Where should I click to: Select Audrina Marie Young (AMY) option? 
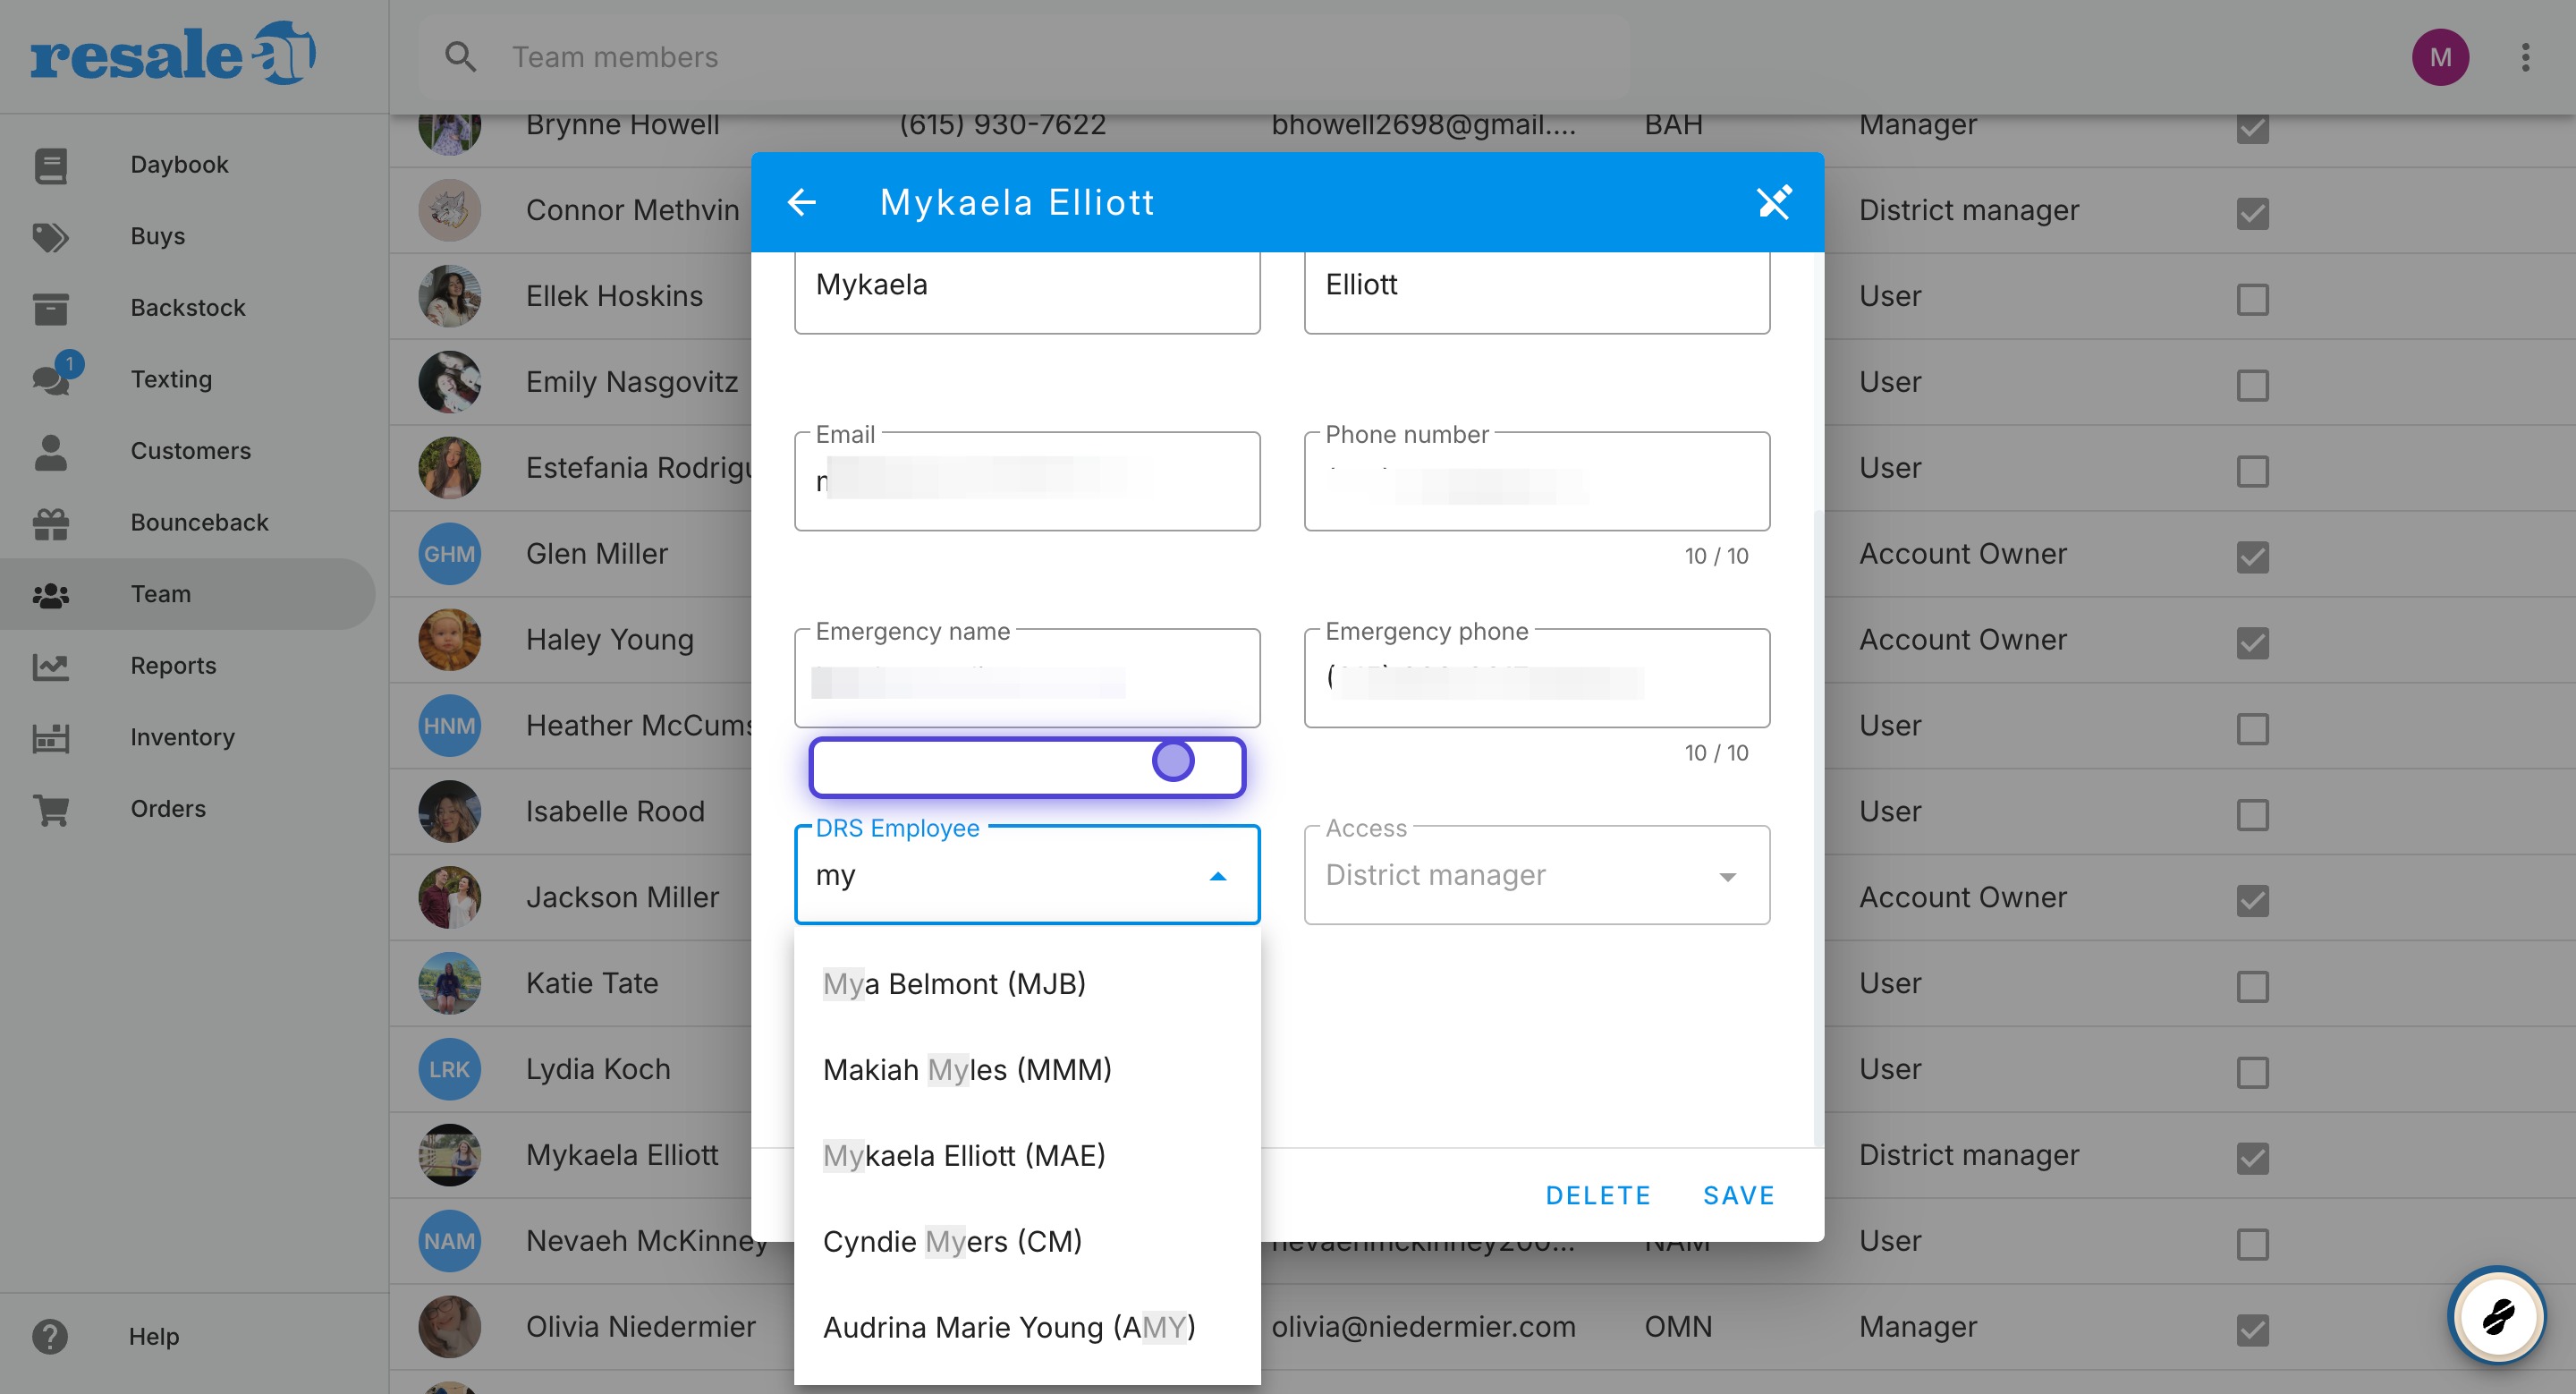(x=1027, y=1329)
